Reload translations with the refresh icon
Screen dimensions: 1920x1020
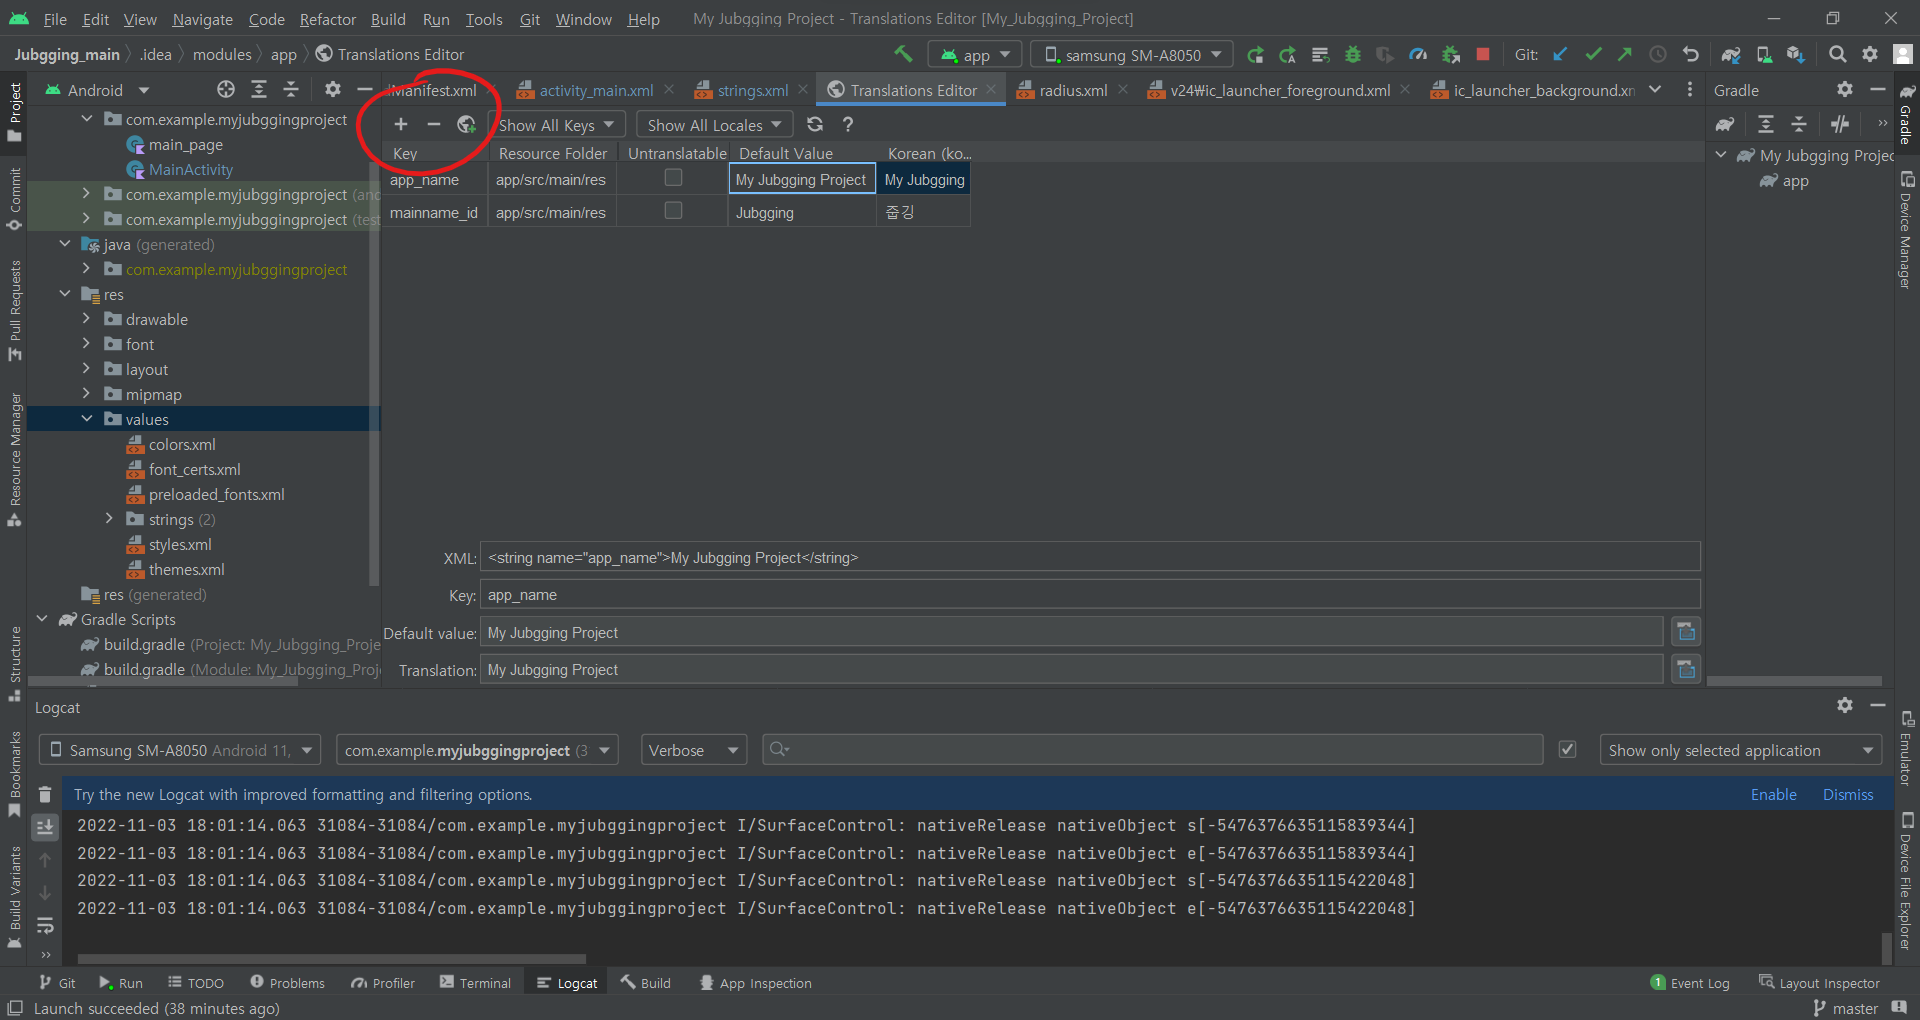pos(815,124)
